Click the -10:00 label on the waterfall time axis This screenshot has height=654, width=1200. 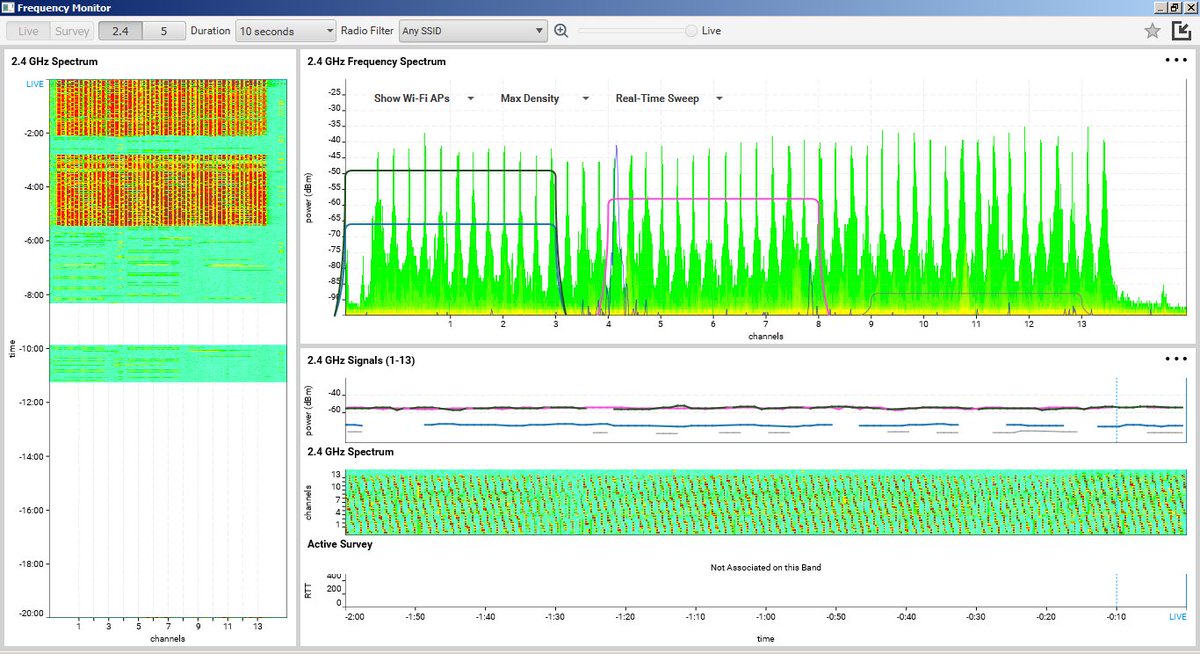(31, 349)
